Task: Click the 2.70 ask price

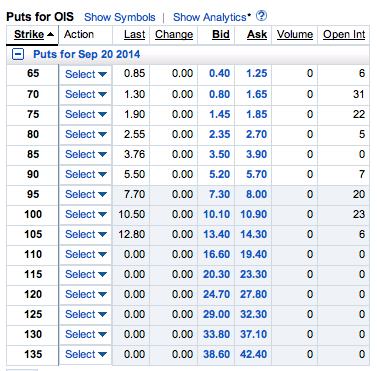Action: (x=257, y=134)
